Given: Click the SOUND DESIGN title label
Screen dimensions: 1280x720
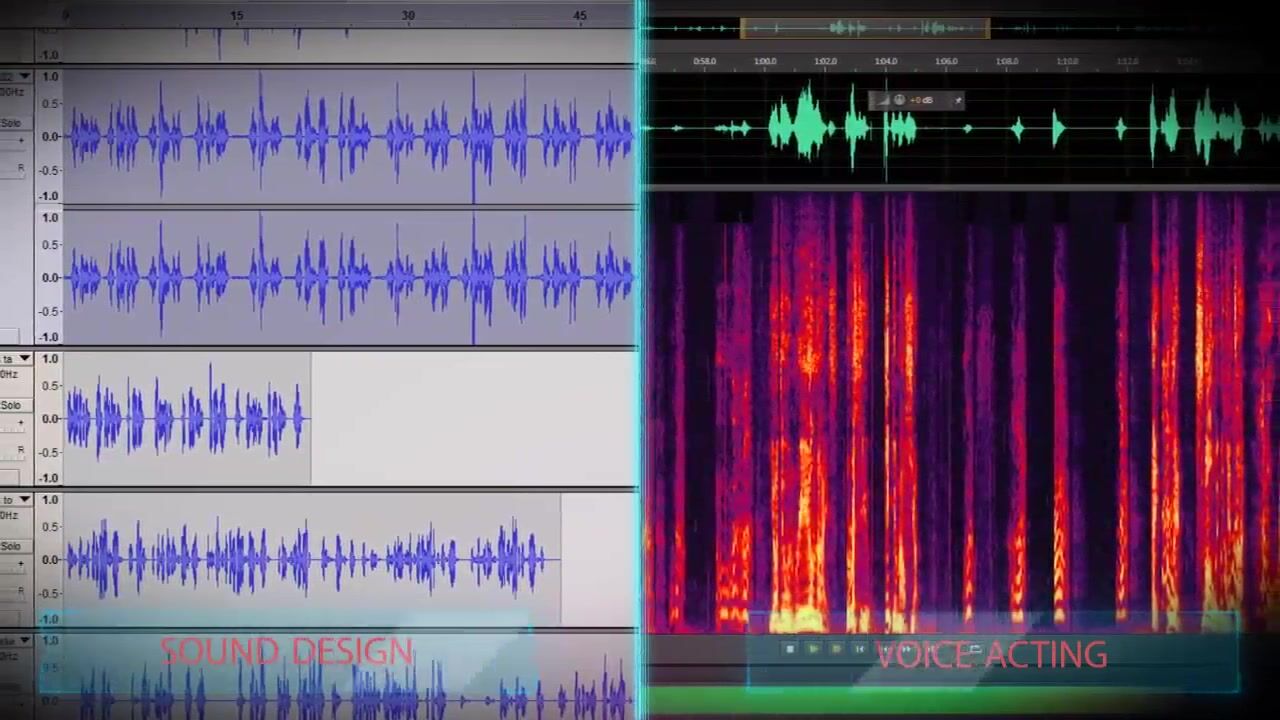Looking at the screenshot, I should (x=286, y=652).
